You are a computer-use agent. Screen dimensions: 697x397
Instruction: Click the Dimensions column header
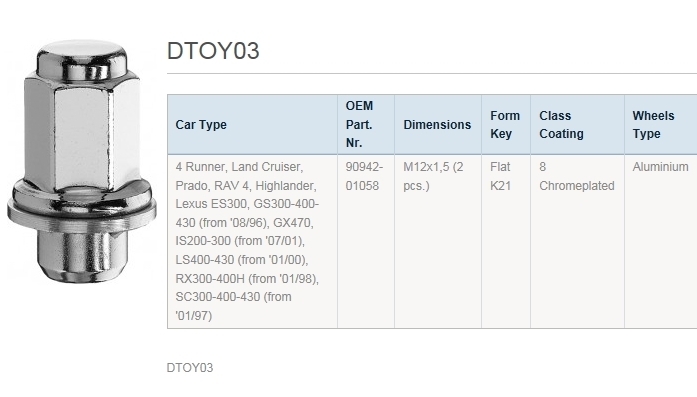tap(438, 124)
